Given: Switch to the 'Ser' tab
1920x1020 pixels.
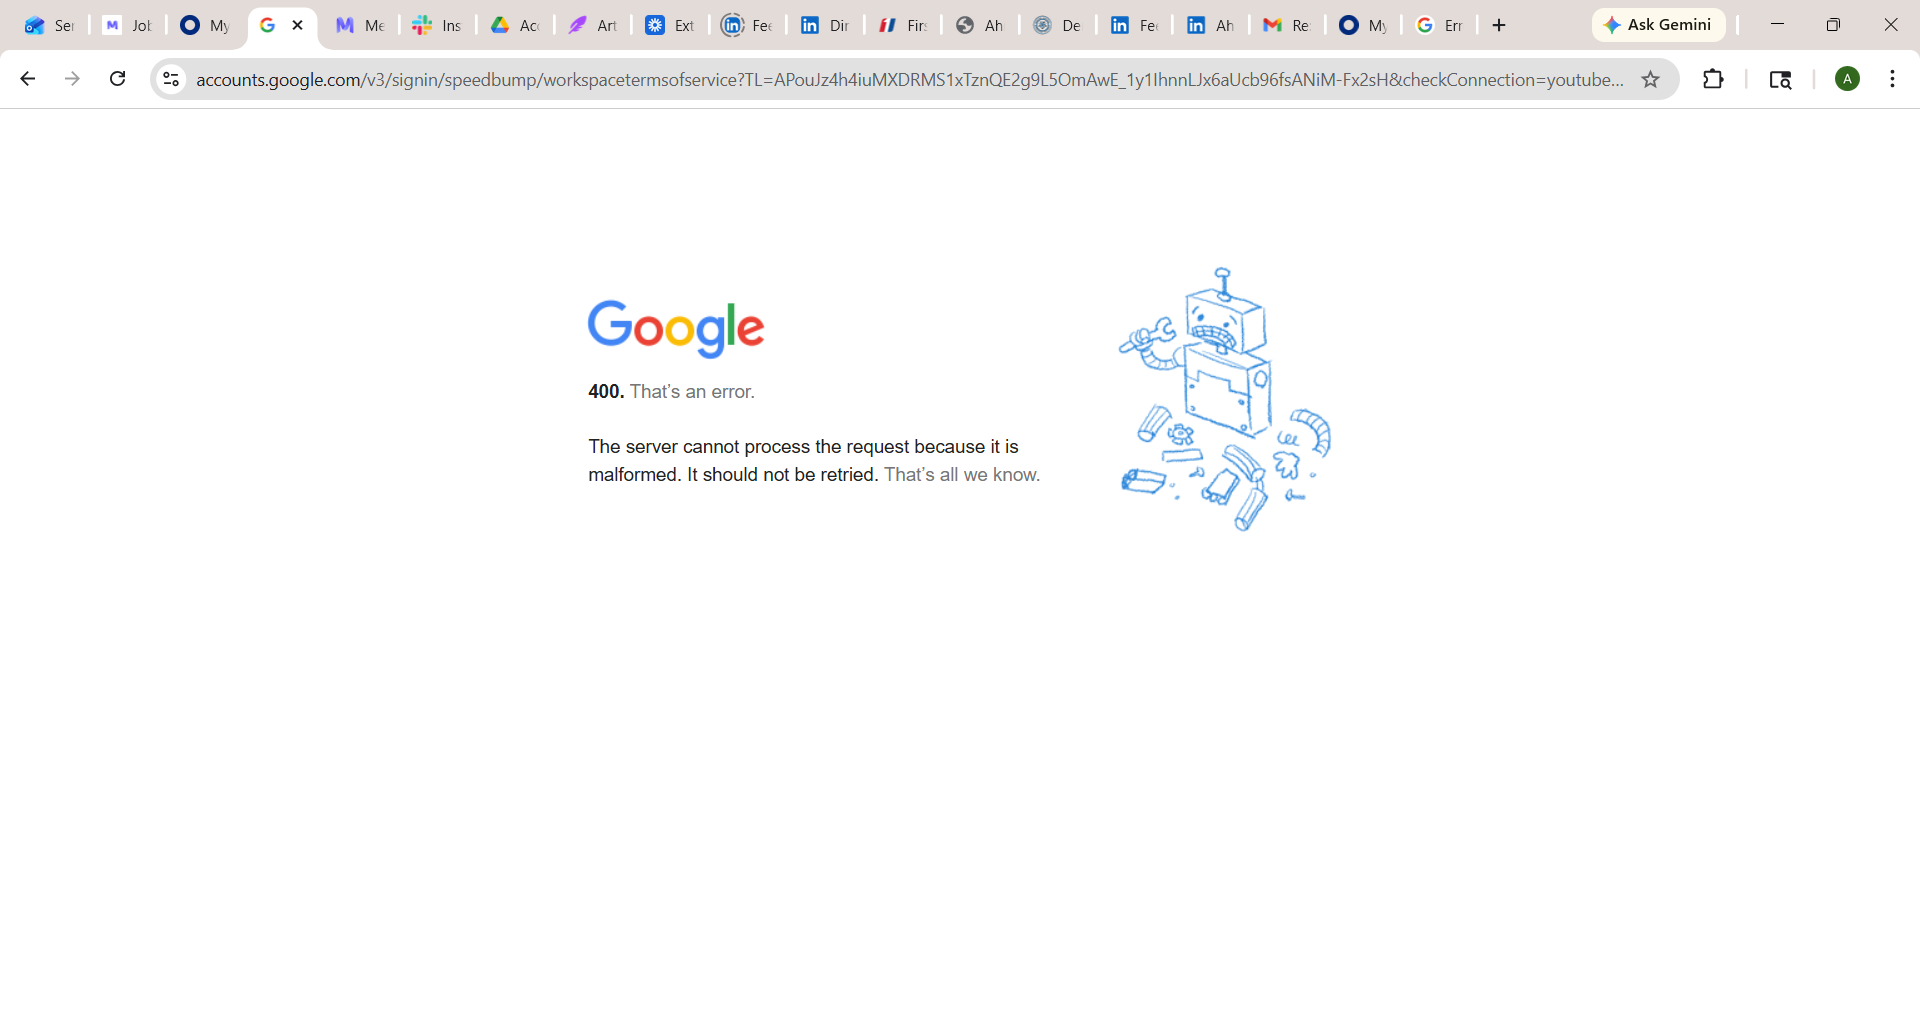Looking at the screenshot, I should (50, 25).
